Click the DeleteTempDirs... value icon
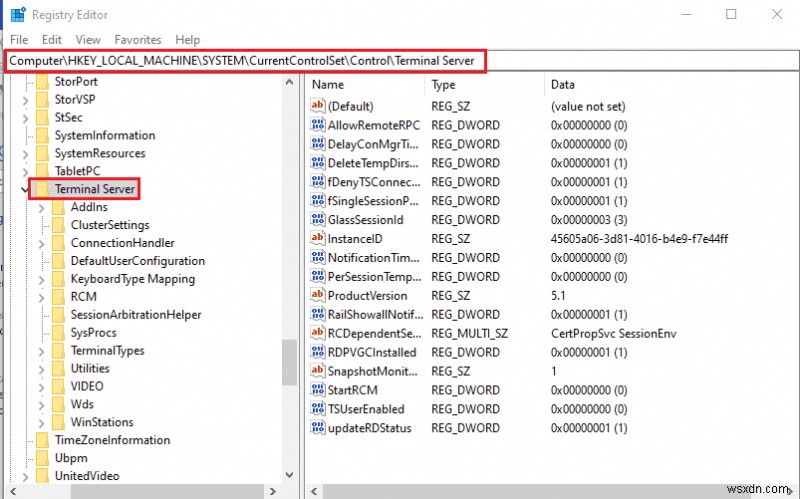 click(317, 163)
